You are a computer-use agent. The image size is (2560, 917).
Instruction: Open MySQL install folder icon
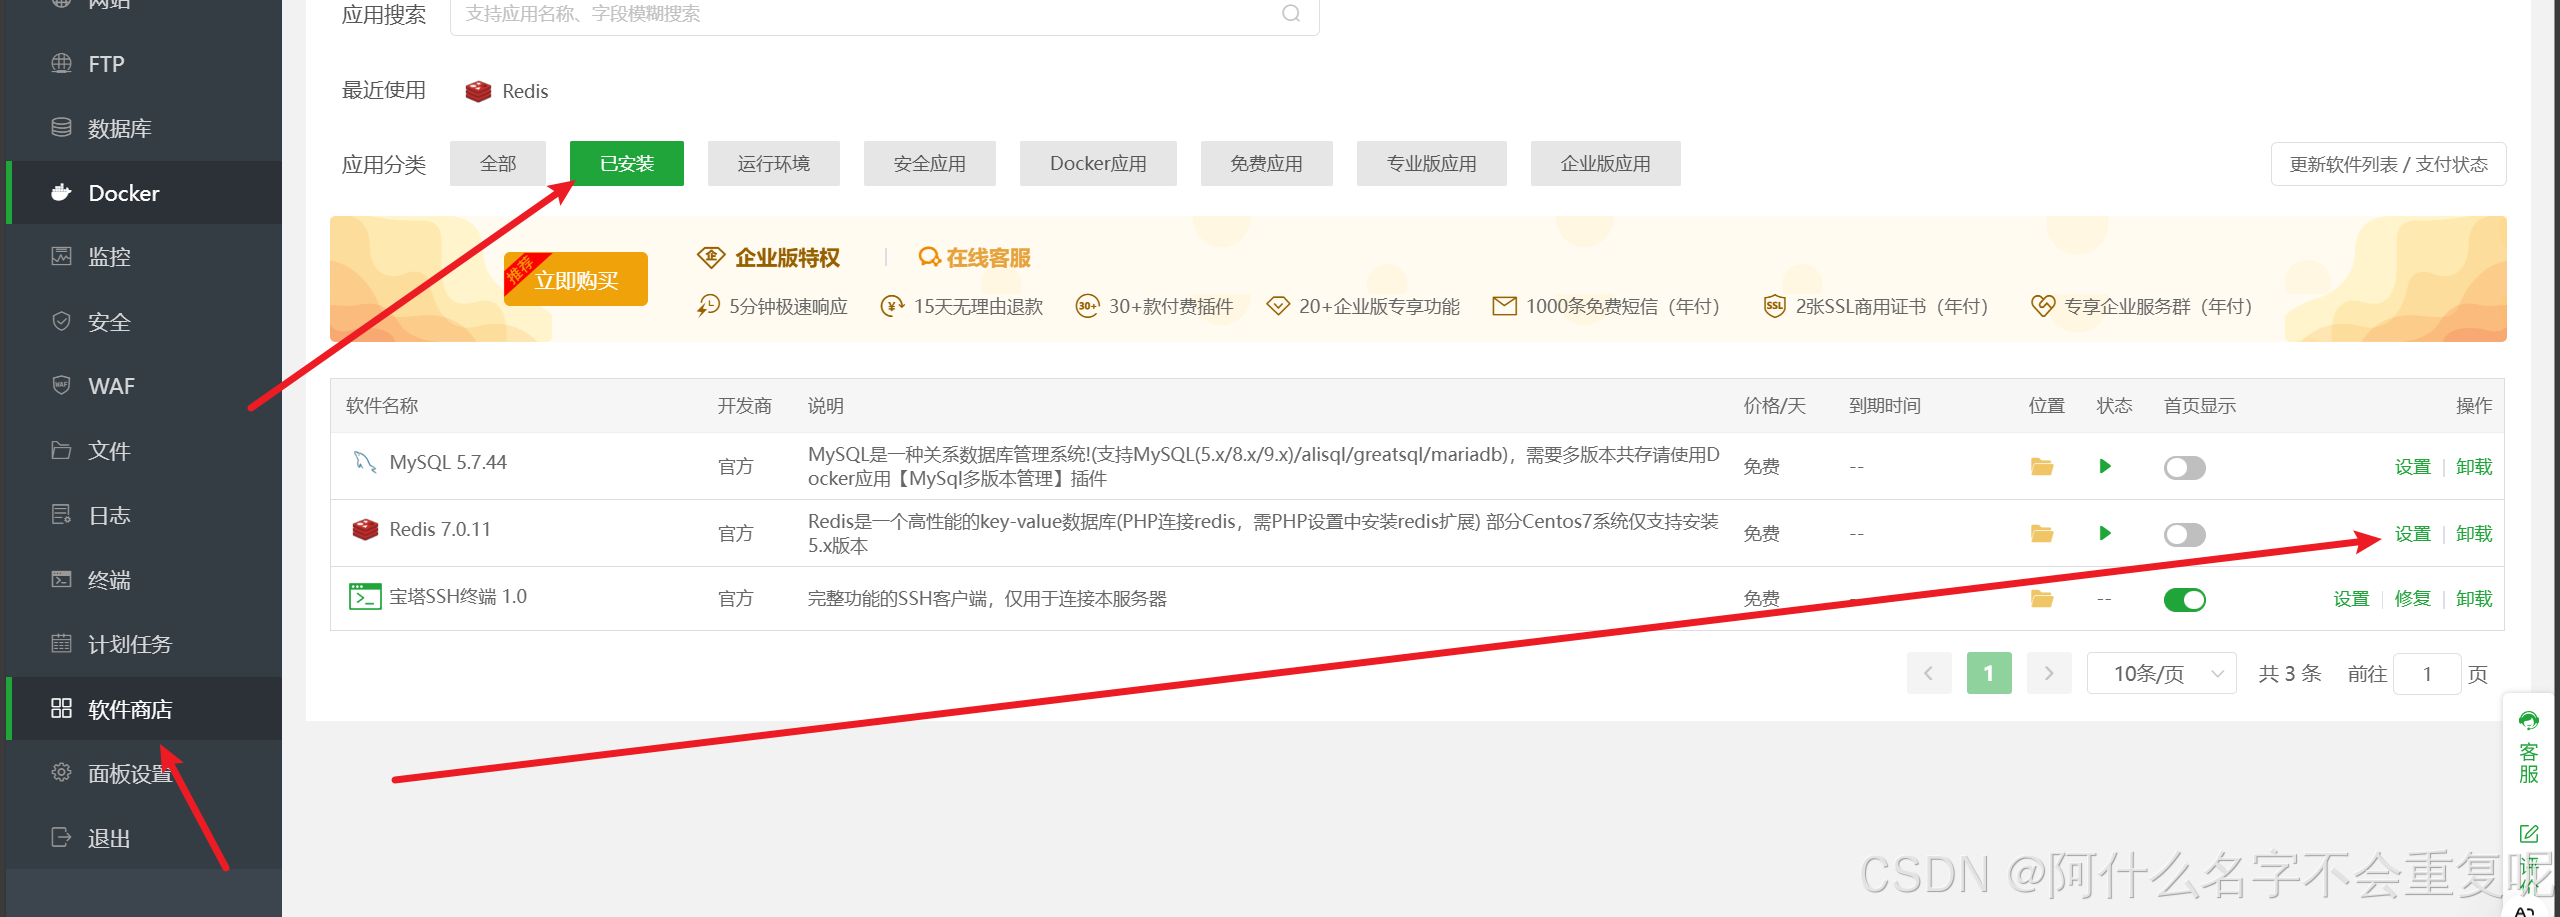pyautogui.click(x=2042, y=466)
